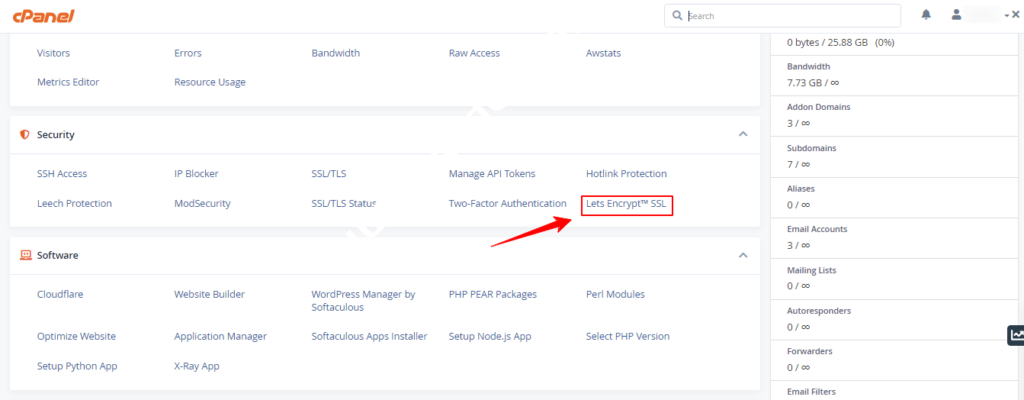
Task: Click the user account icon
Action: click(956, 15)
